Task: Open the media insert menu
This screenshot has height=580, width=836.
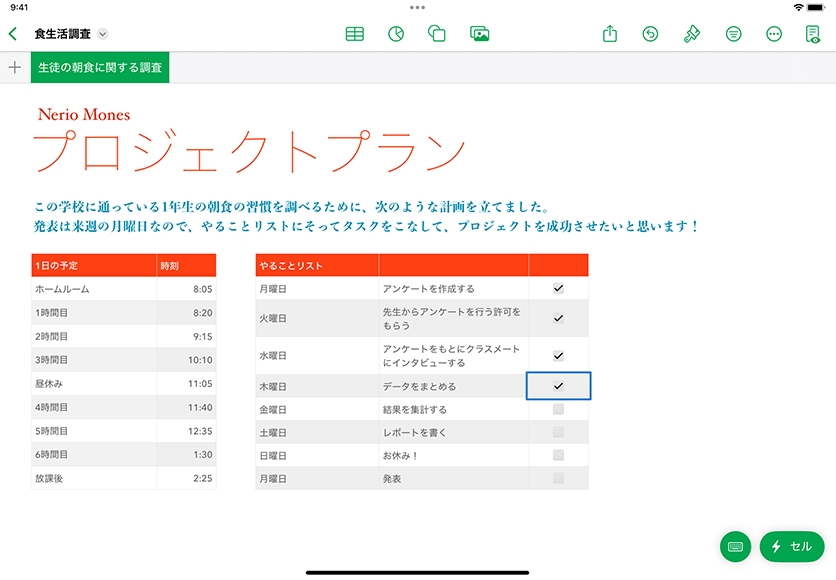Action: (x=479, y=34)
